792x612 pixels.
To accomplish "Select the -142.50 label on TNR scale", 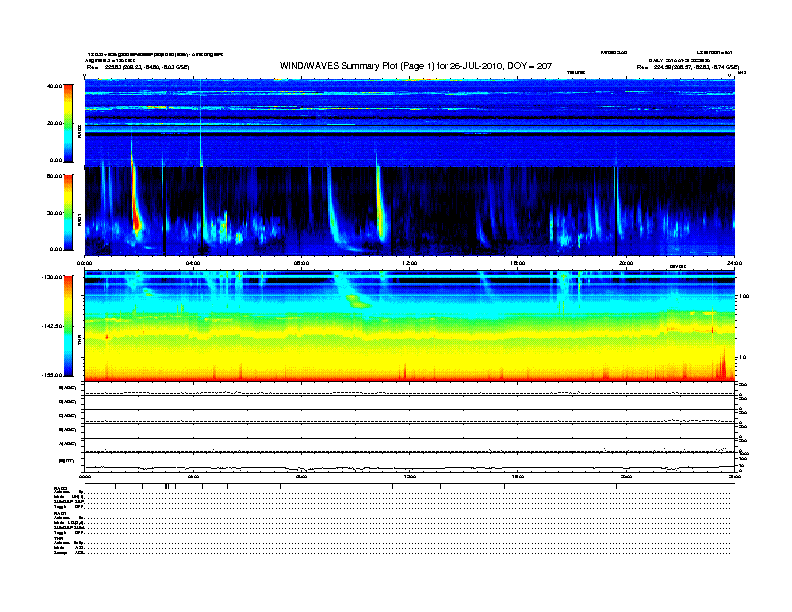I will click(x=52, y=326).
